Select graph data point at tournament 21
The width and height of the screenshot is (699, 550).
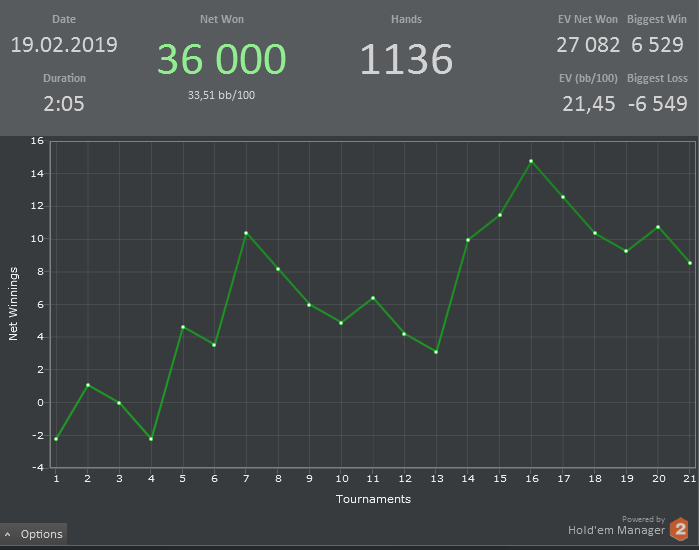click(690, 263)
